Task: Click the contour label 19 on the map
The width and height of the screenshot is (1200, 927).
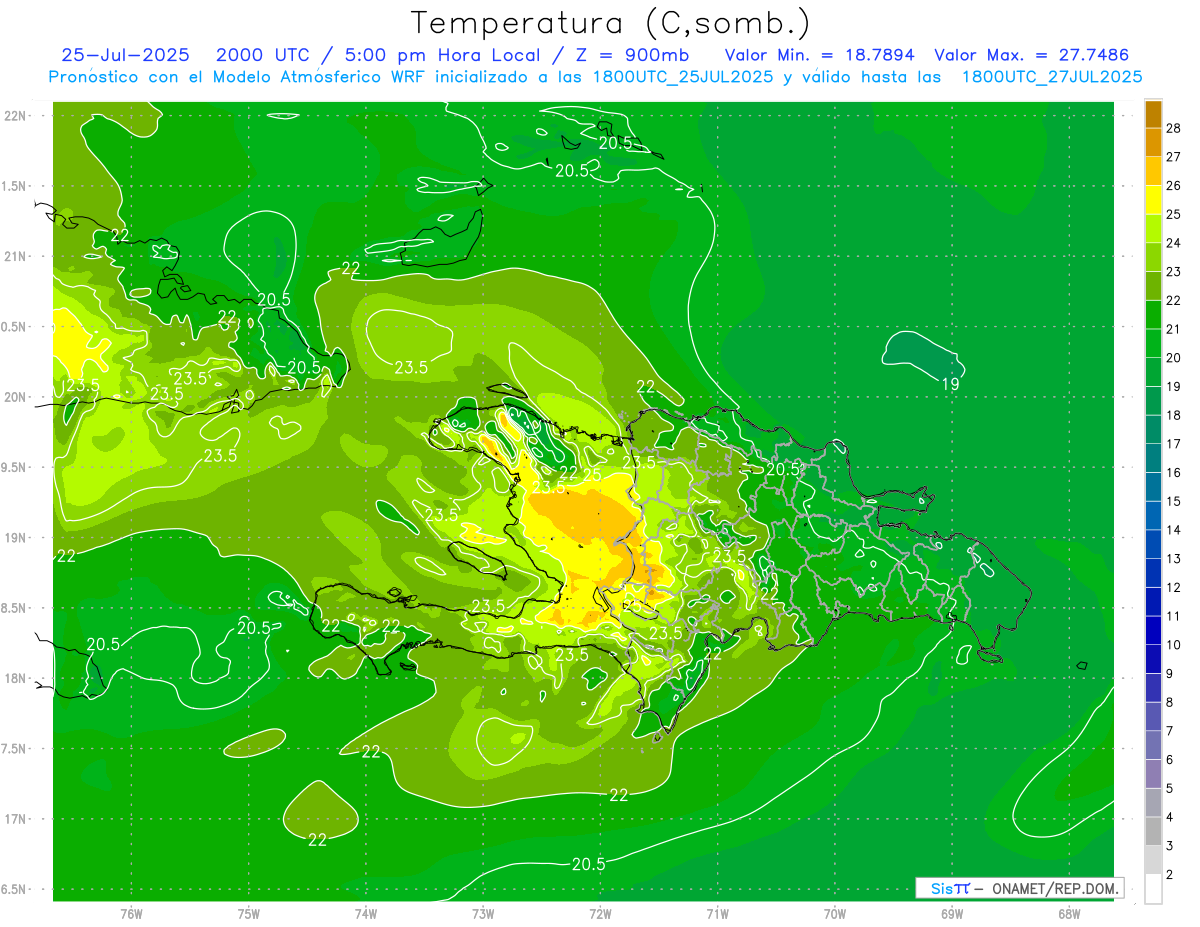Action: pos(951,383)
